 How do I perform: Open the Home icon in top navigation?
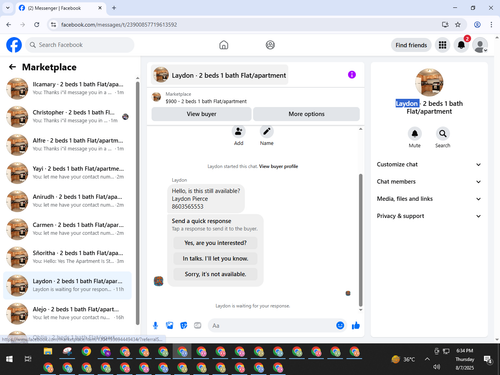pyautogui.click(x=224, y=45)
